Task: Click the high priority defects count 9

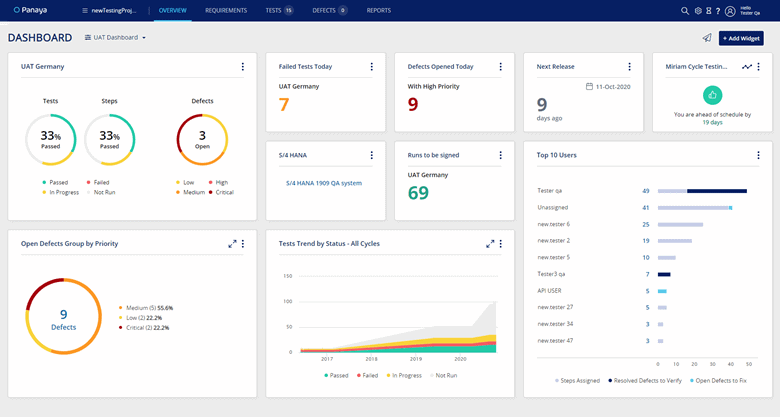Action: 413,104
